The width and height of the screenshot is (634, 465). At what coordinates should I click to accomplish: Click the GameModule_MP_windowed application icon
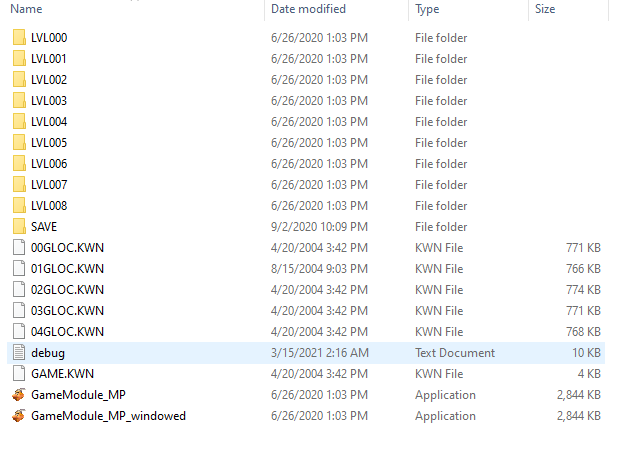pyautogui.click(x=19, y=416)
